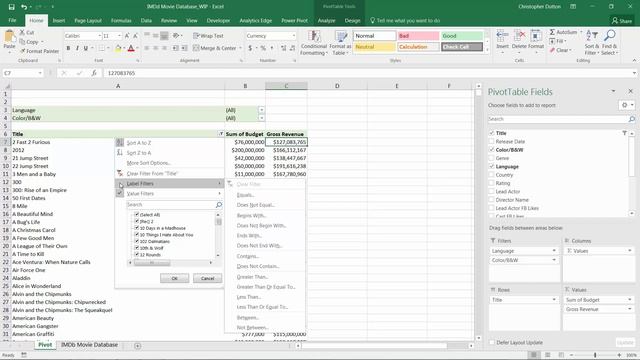Image resolution: width=640 pixels, height=360 pixels.
Task: Switch to the Insert ribbon tab
Action: click(x=59, y=20)
